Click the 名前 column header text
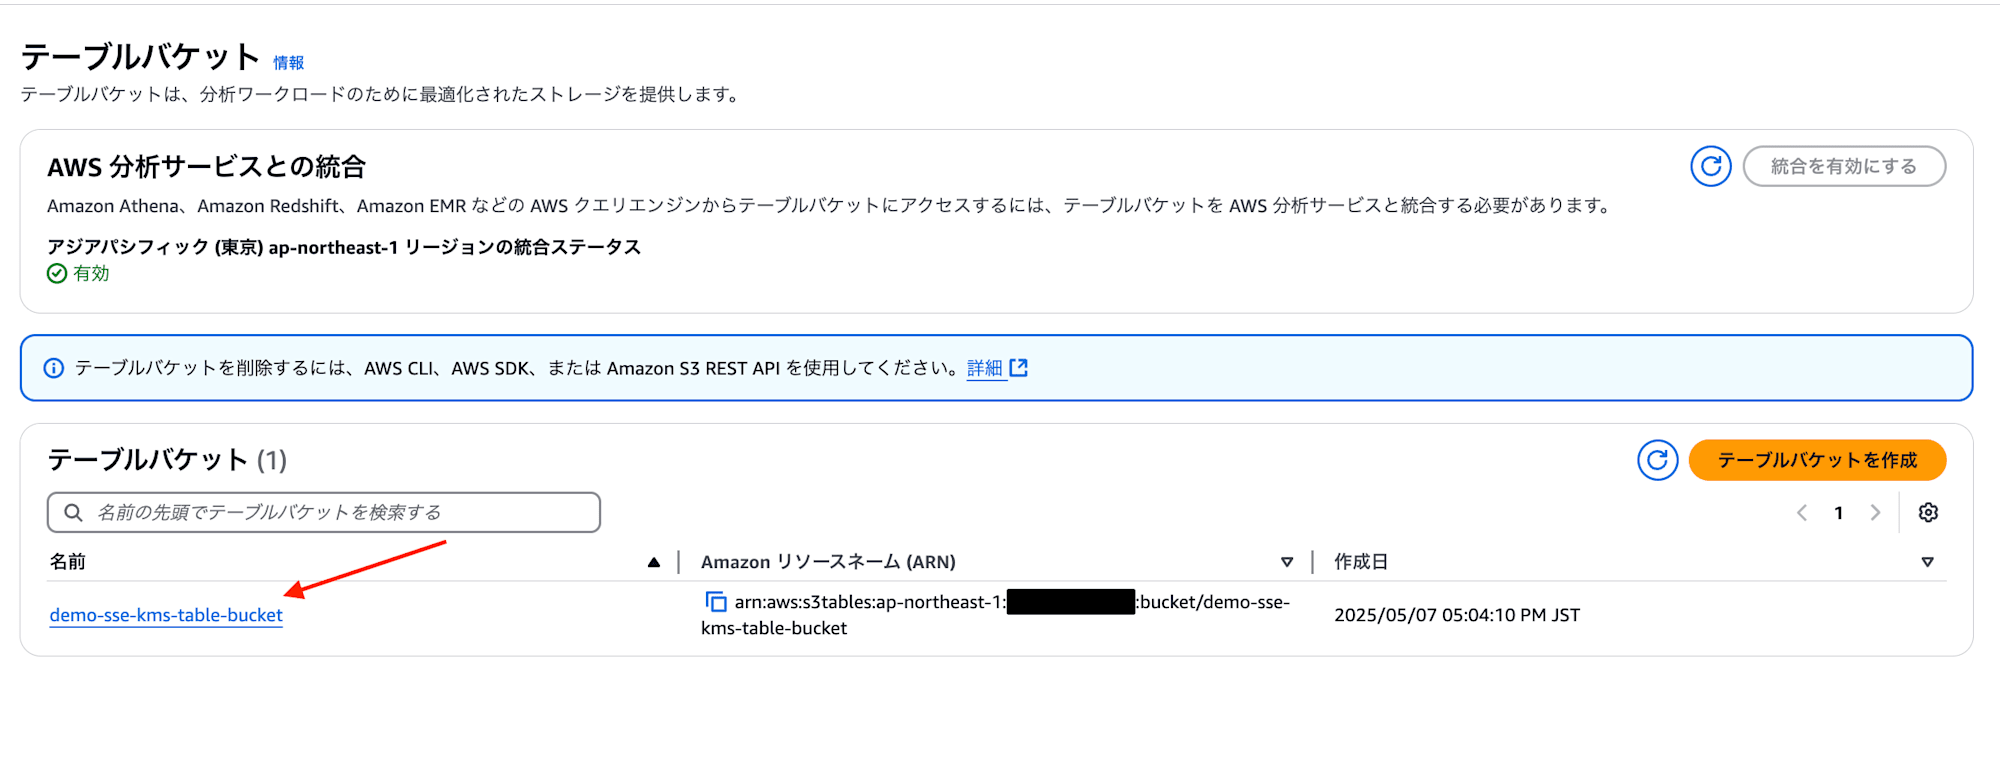2000x761 pixels. [x=68, y=562]
